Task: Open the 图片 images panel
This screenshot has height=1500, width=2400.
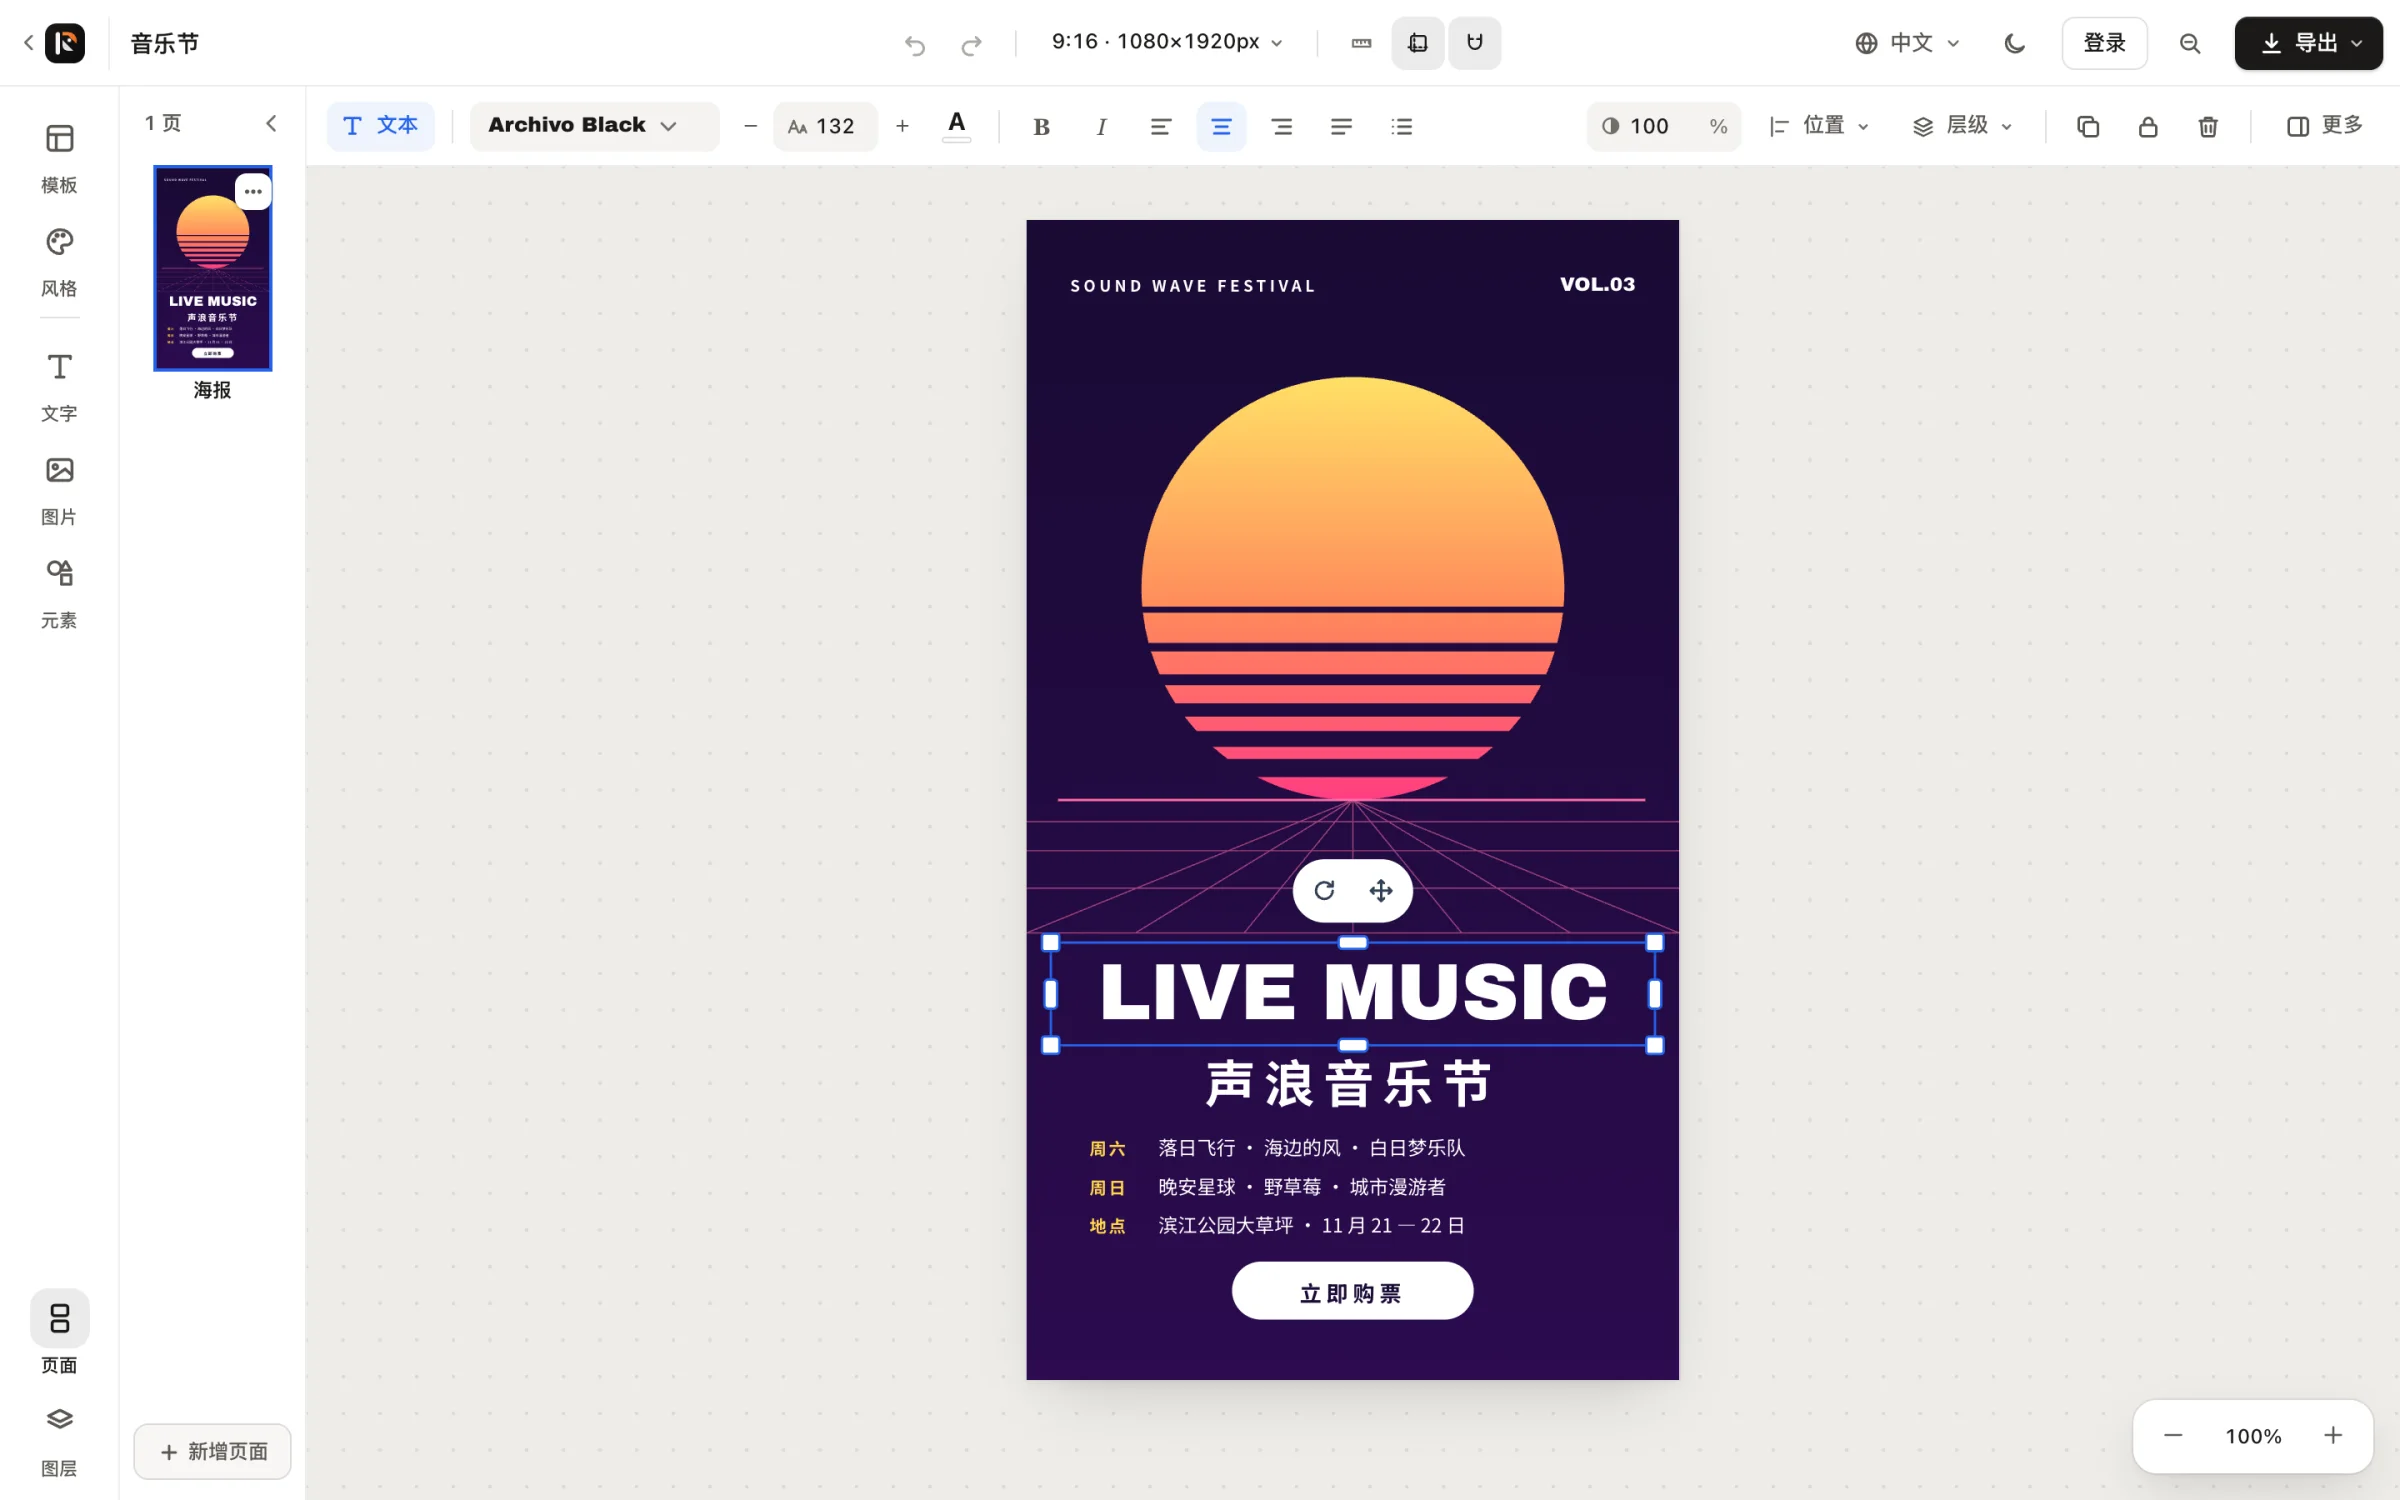Action: pos(59,490)
